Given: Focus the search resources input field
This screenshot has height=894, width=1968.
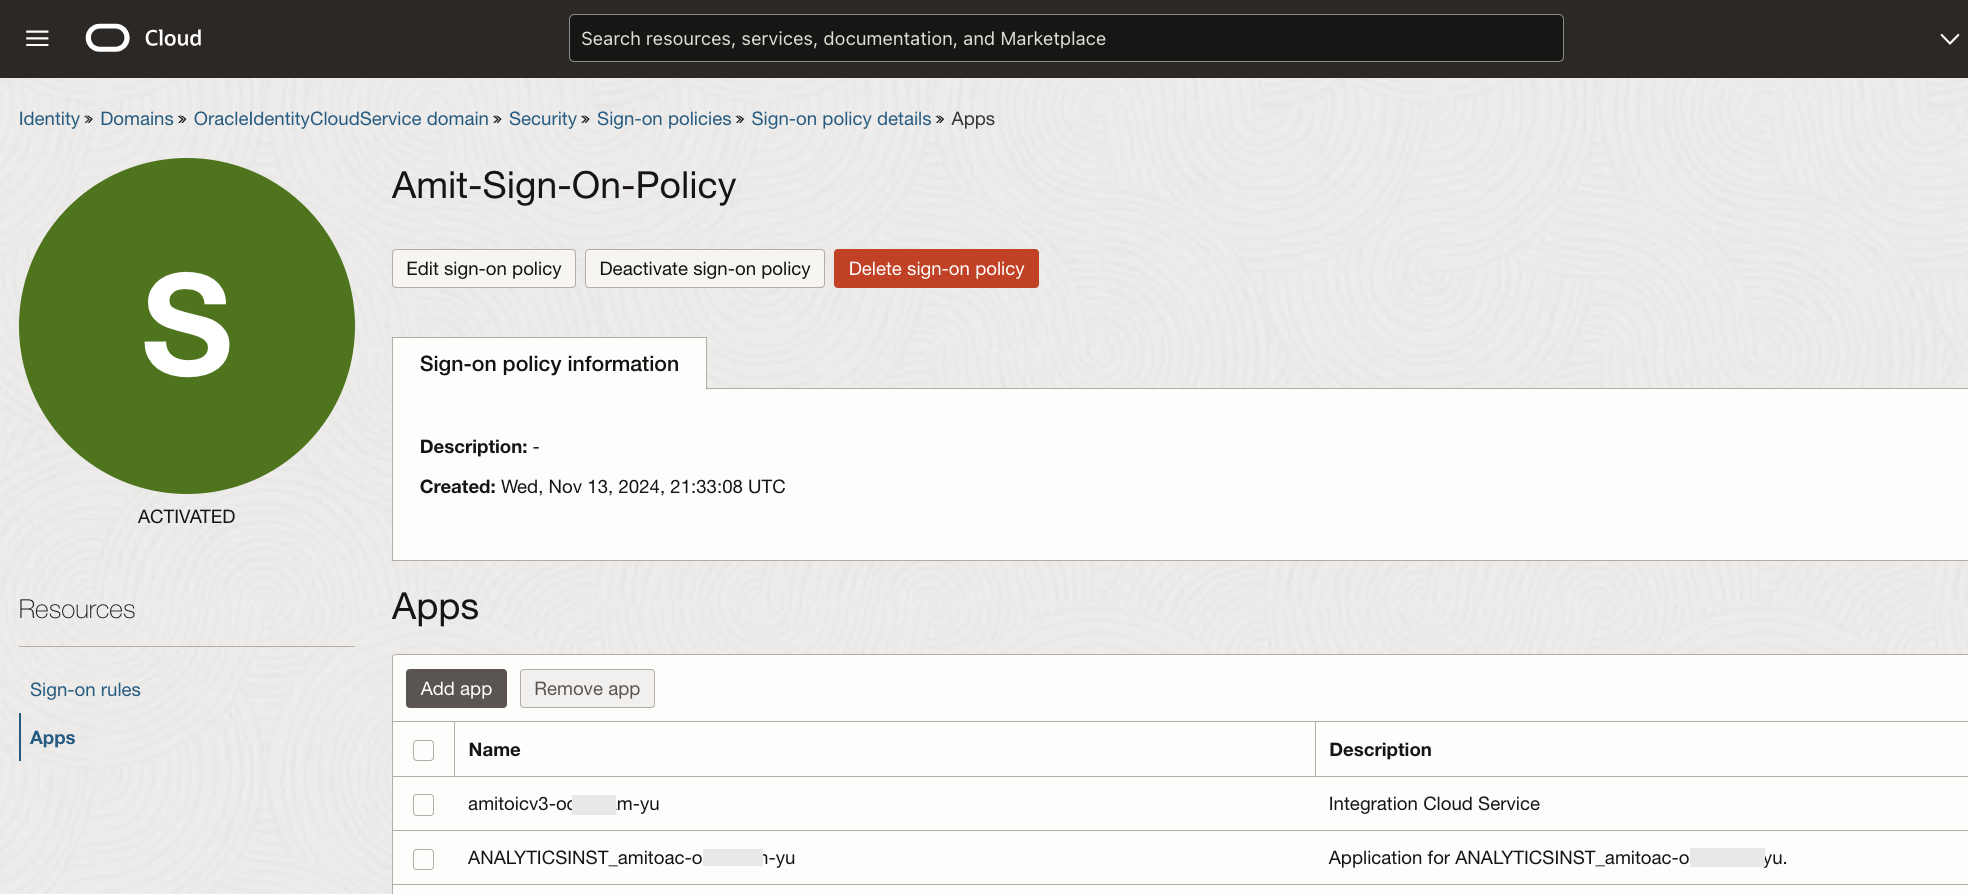Looking at the screenshot, I should click(1065, 38).
